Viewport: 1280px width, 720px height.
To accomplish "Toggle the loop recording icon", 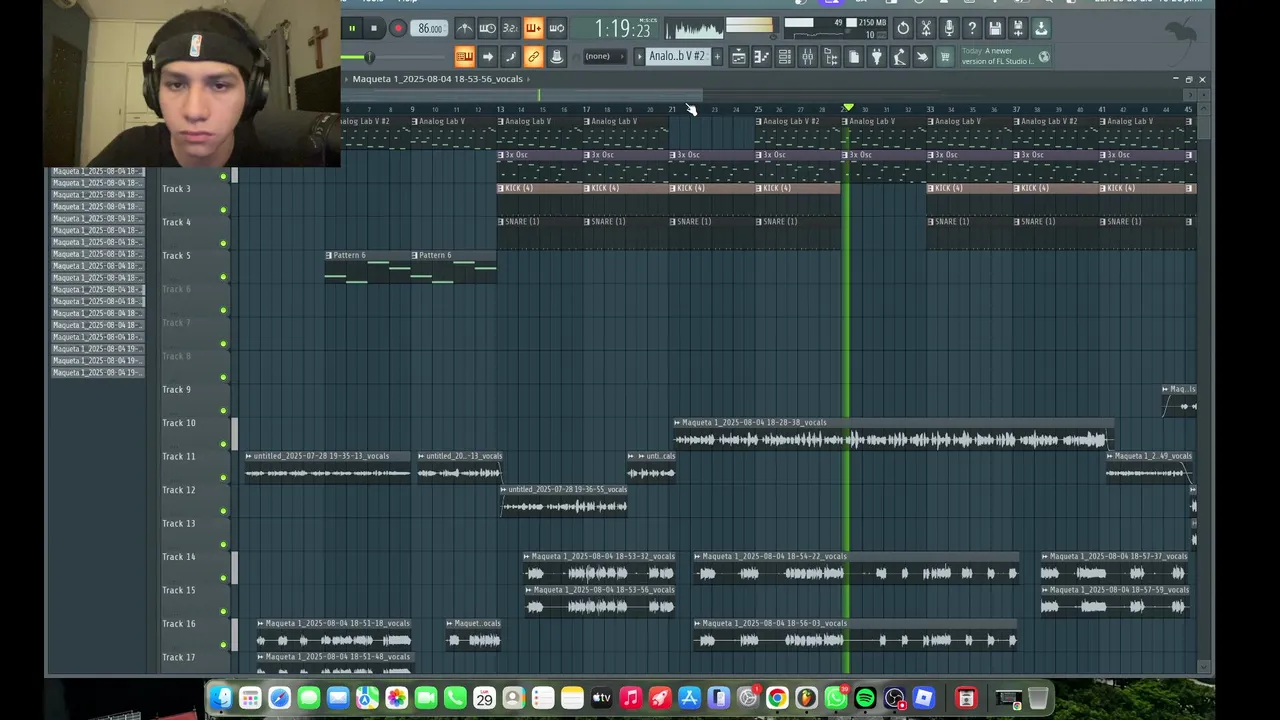I will [x=556, y=28].
